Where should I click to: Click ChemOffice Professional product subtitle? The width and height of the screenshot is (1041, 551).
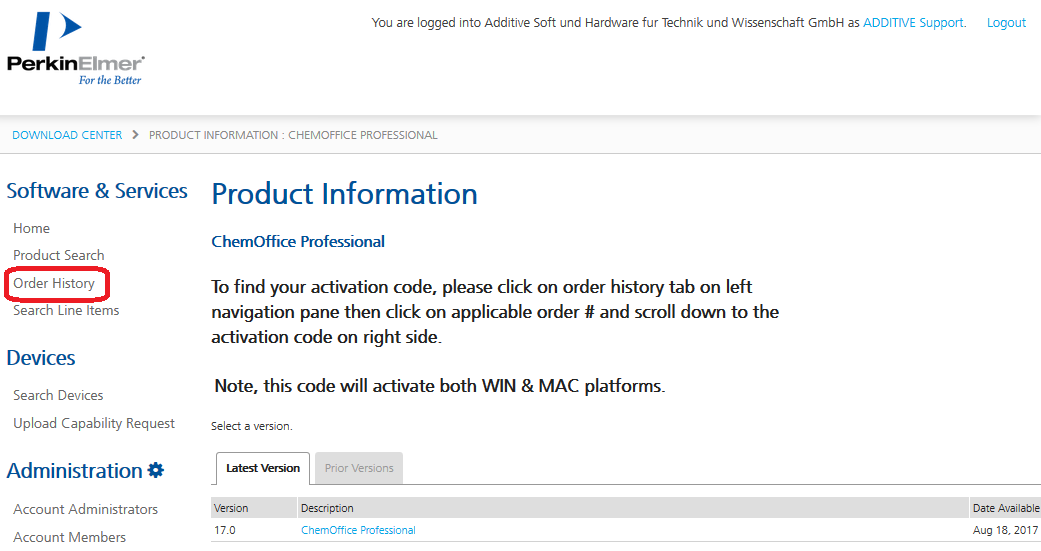pos(298,242)
